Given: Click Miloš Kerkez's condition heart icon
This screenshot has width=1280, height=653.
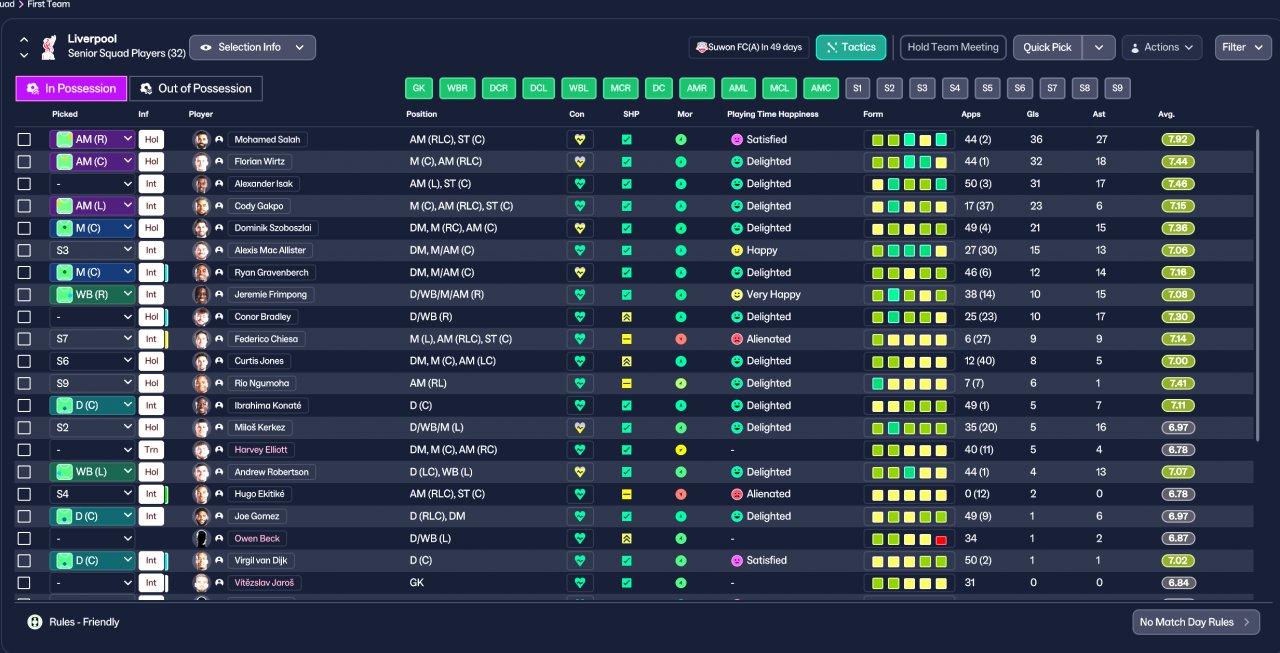Looking at the screenshot, I should click(579, 428).
